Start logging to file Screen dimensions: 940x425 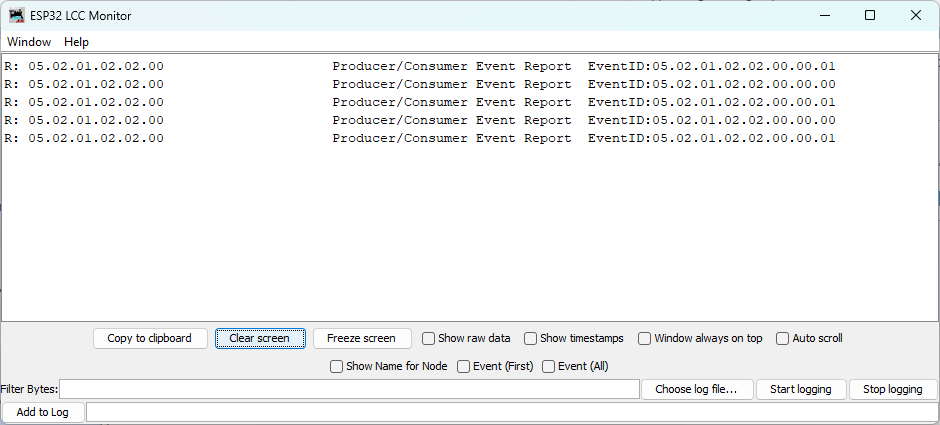801,389
